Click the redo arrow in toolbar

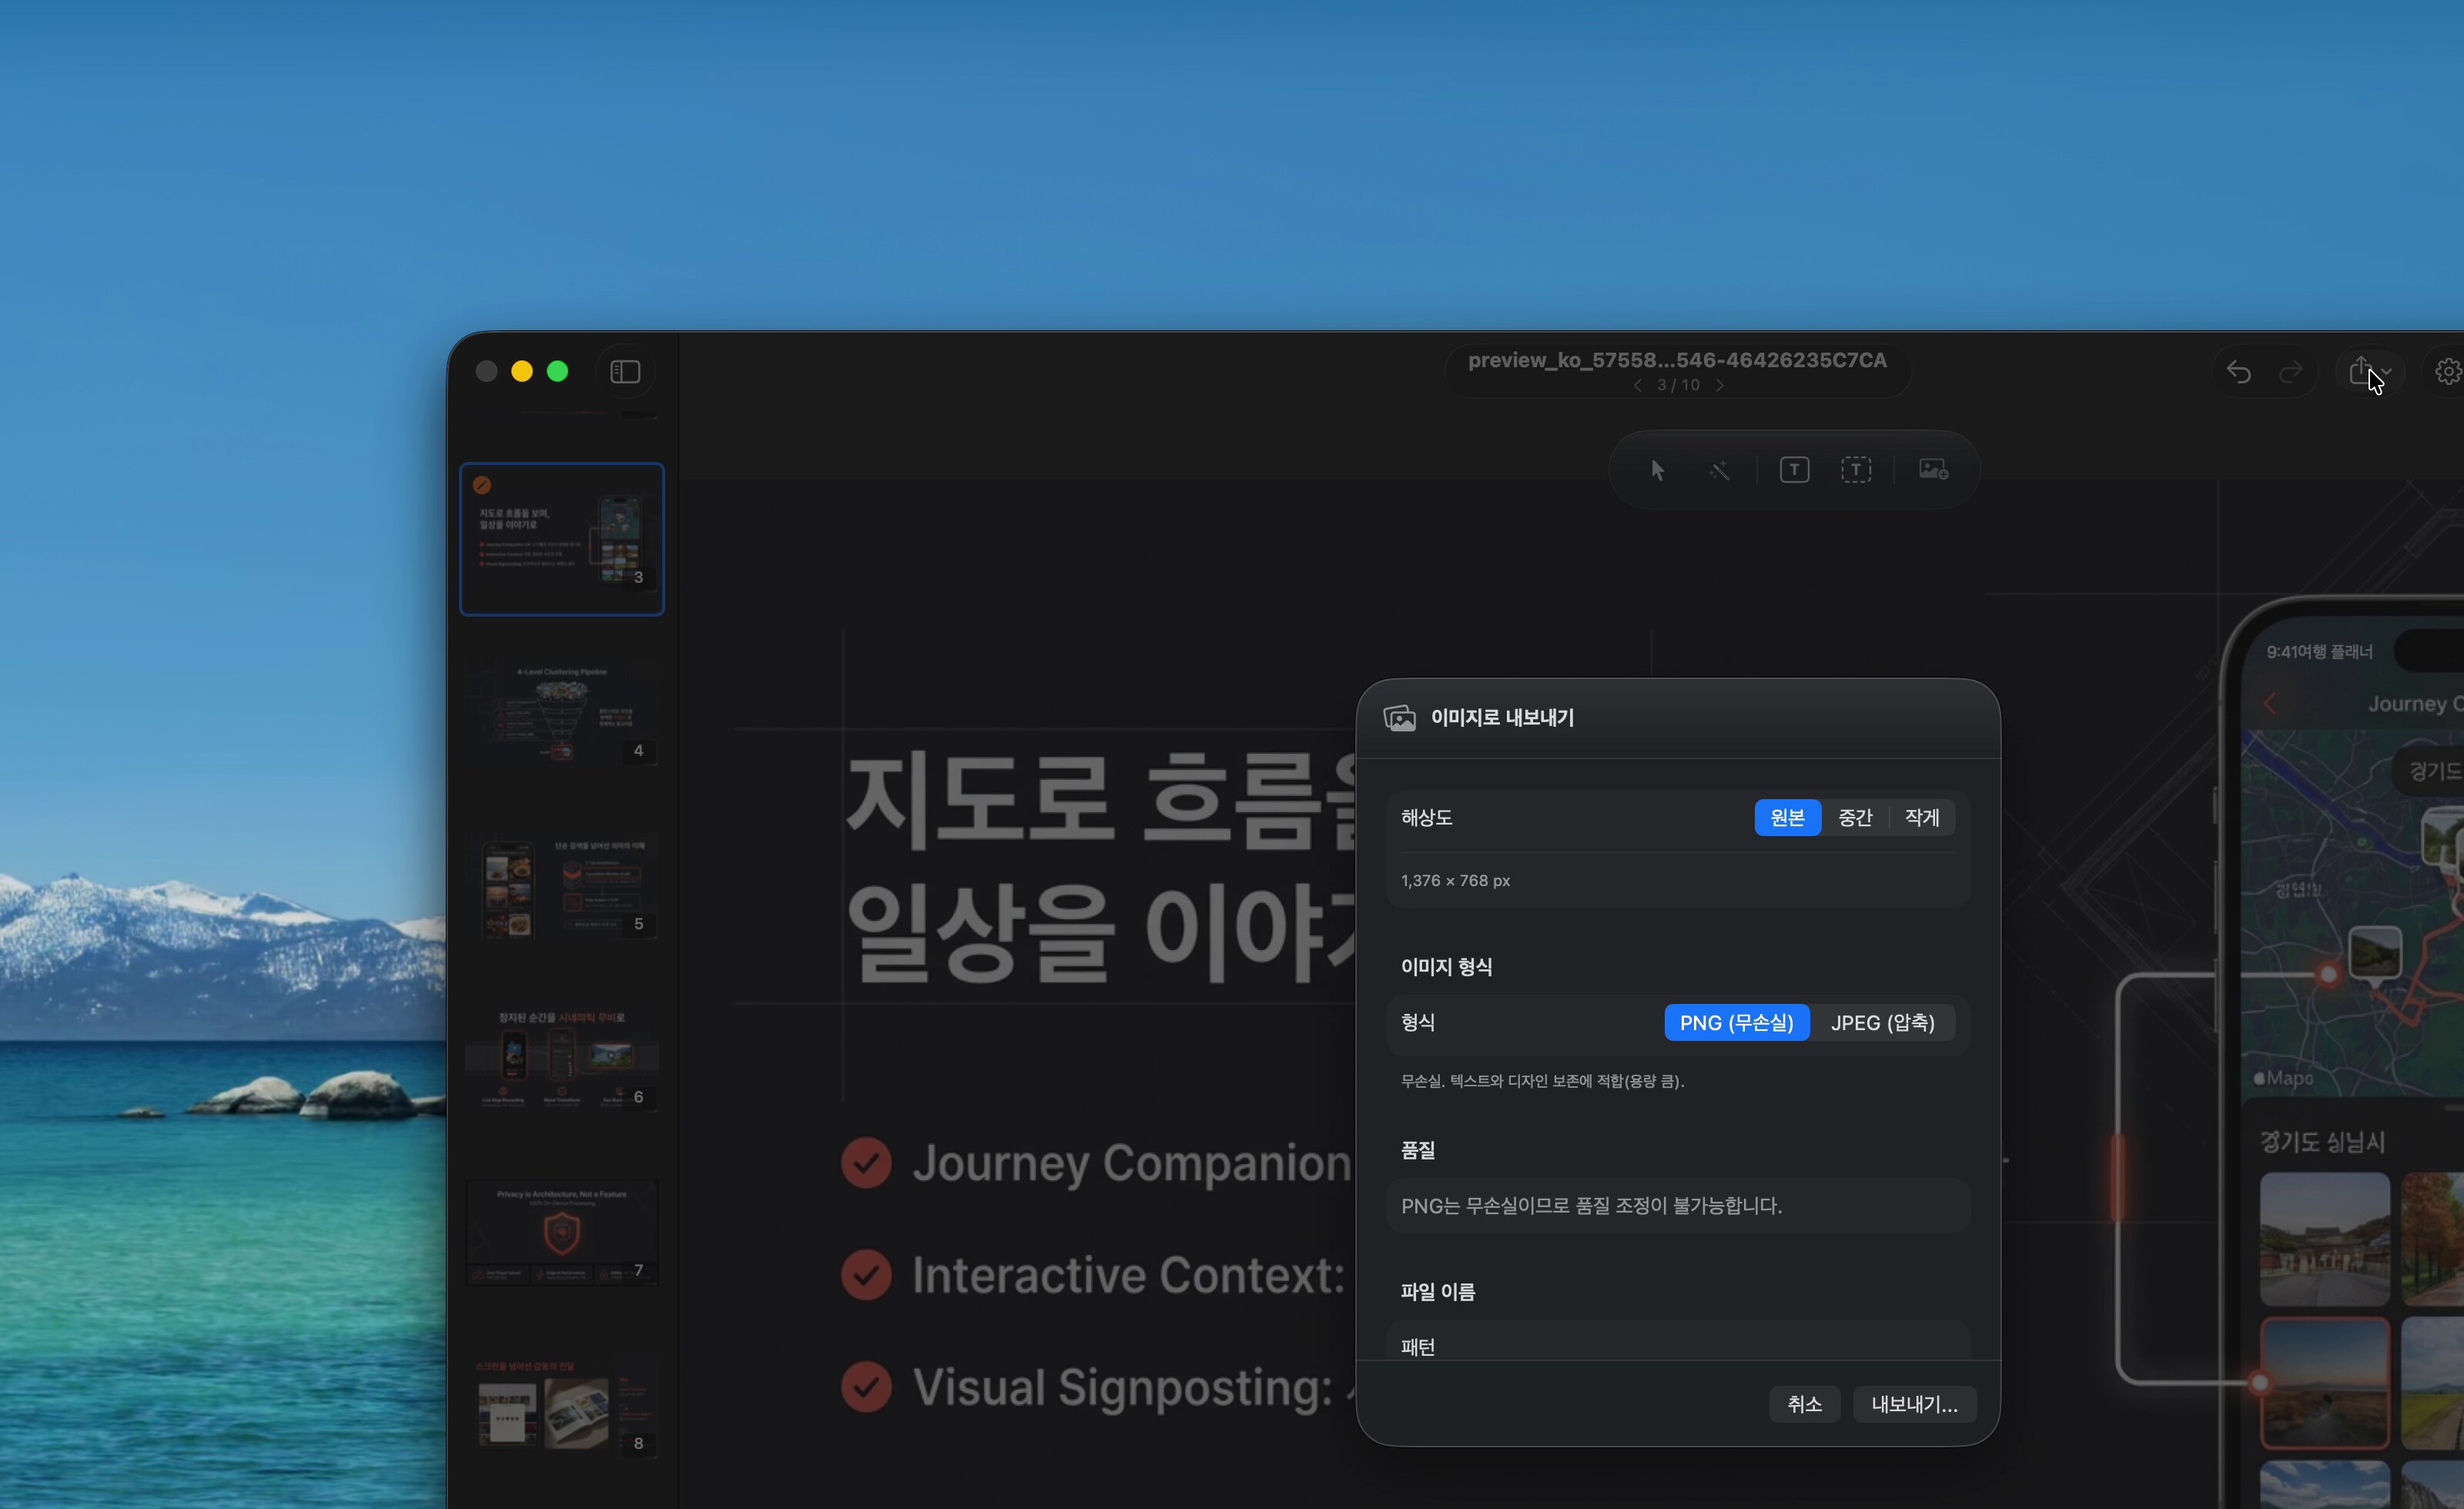point(2290,372)
